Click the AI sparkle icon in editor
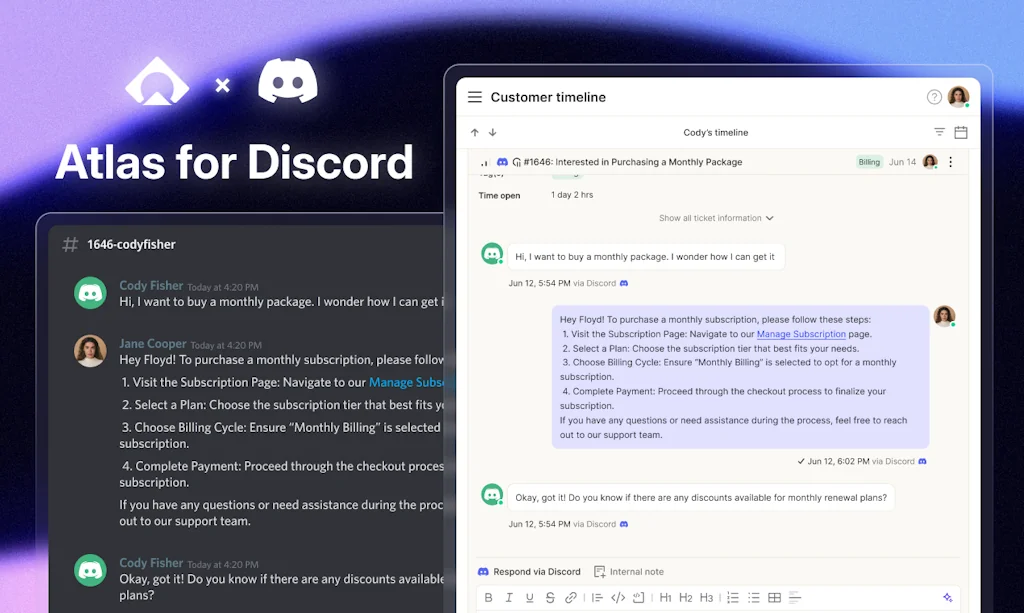 coord(947,598)
